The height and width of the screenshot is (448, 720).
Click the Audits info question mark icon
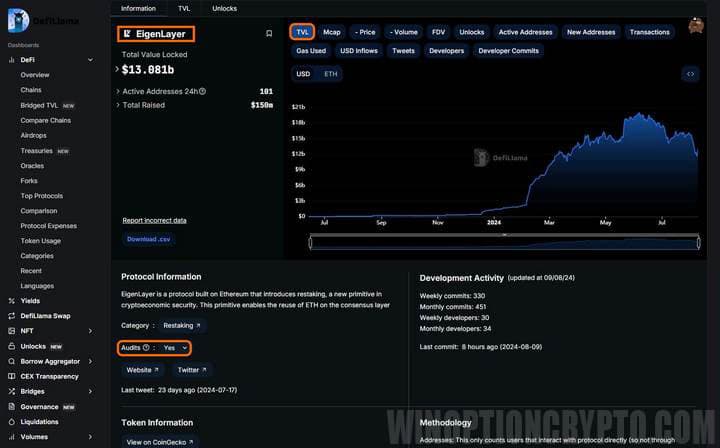coord(146,347)
